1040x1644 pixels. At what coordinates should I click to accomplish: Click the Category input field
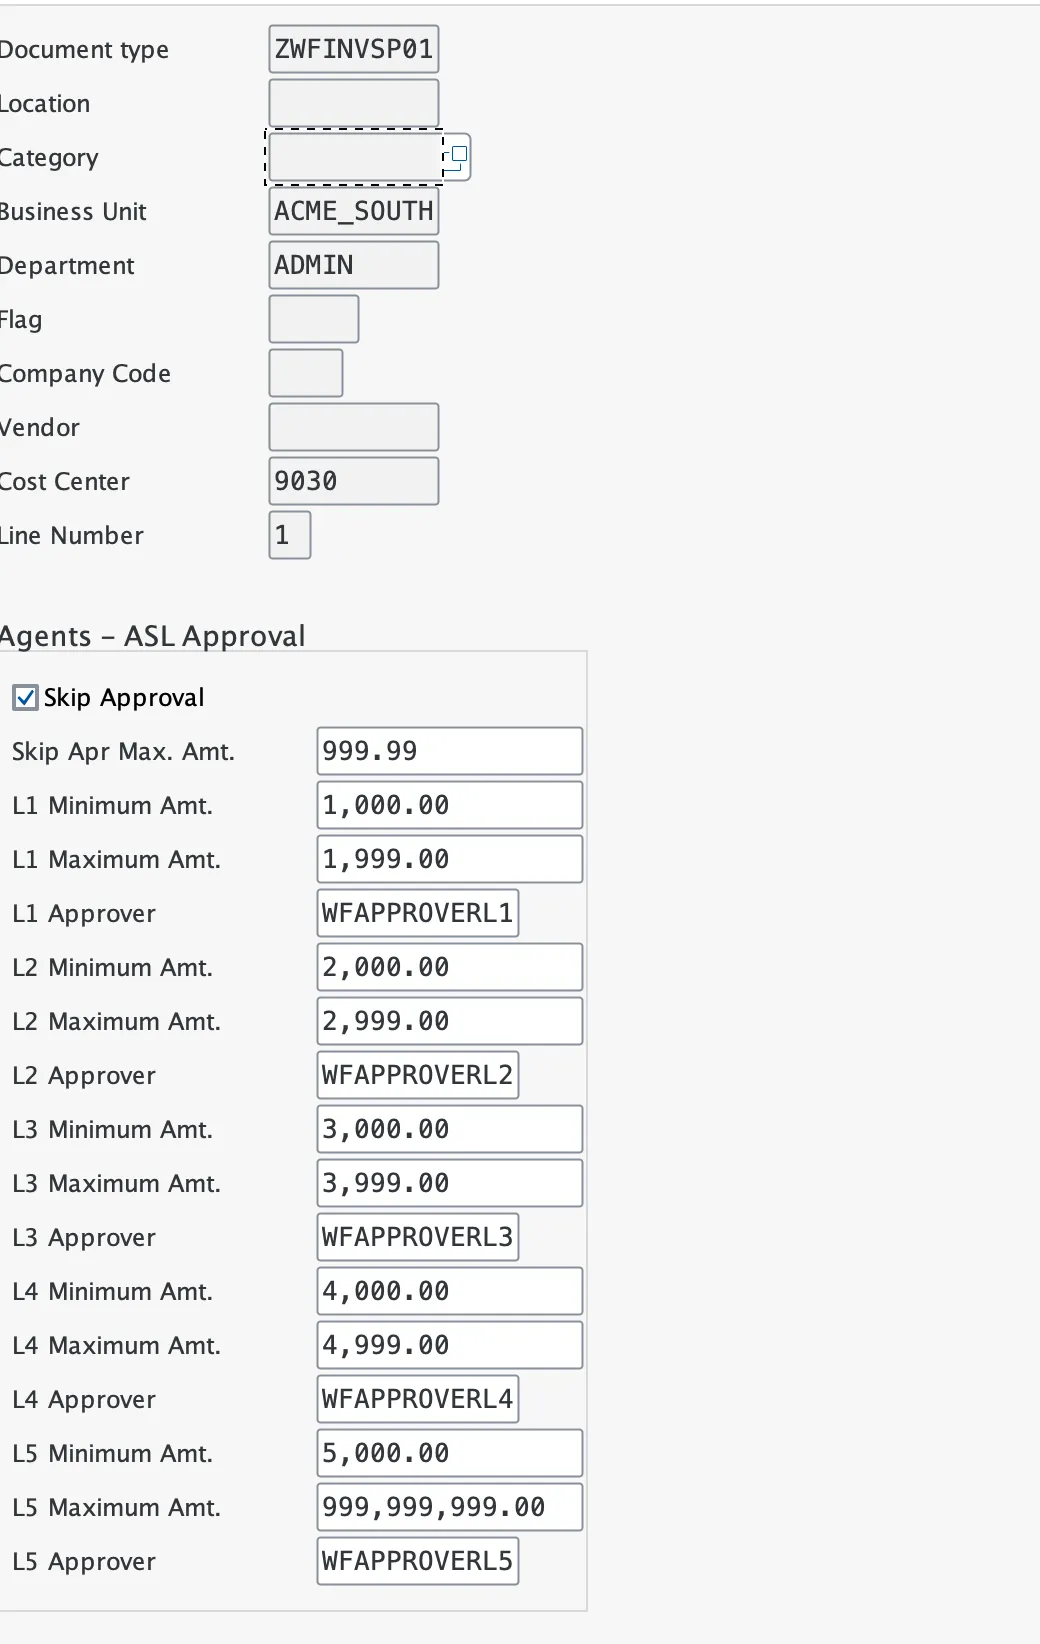click(354, 157)
